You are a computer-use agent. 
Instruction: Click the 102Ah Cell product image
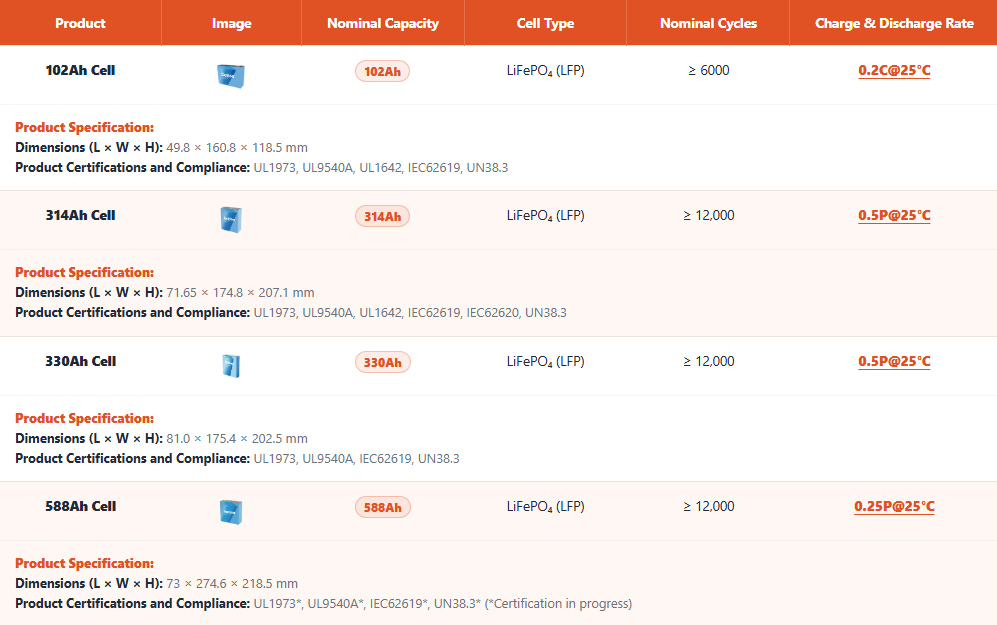pyautogui.click(x=231, y=75)
